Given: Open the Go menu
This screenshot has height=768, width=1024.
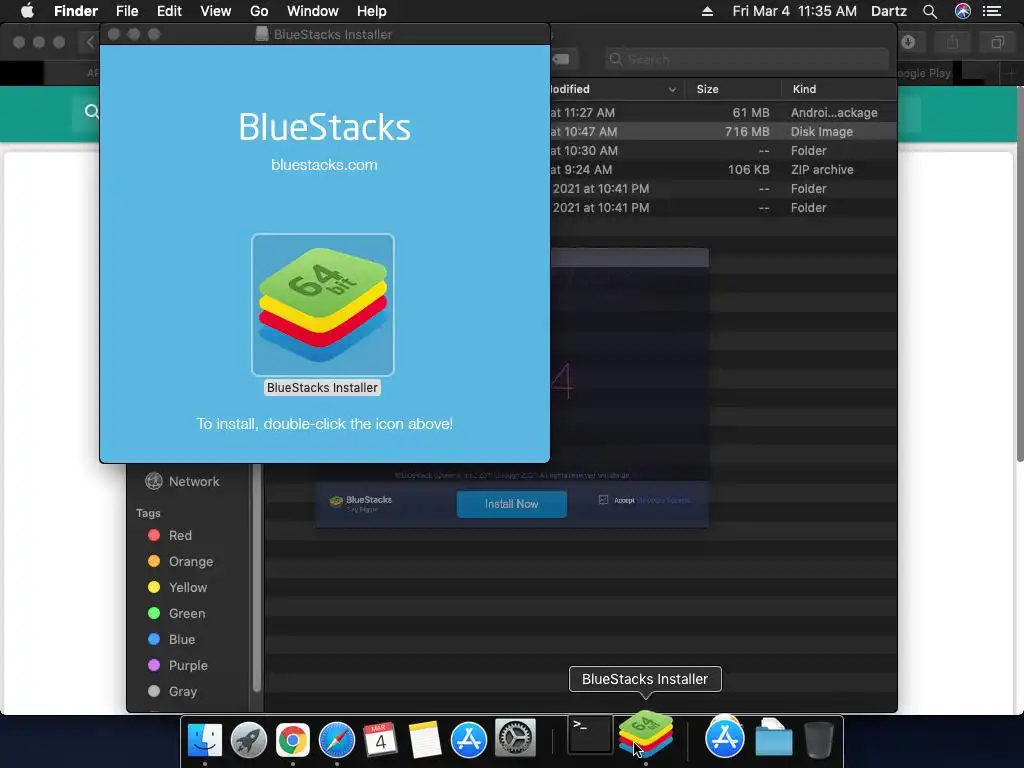Looking at the screenshot, I should (x=259, y=11).
